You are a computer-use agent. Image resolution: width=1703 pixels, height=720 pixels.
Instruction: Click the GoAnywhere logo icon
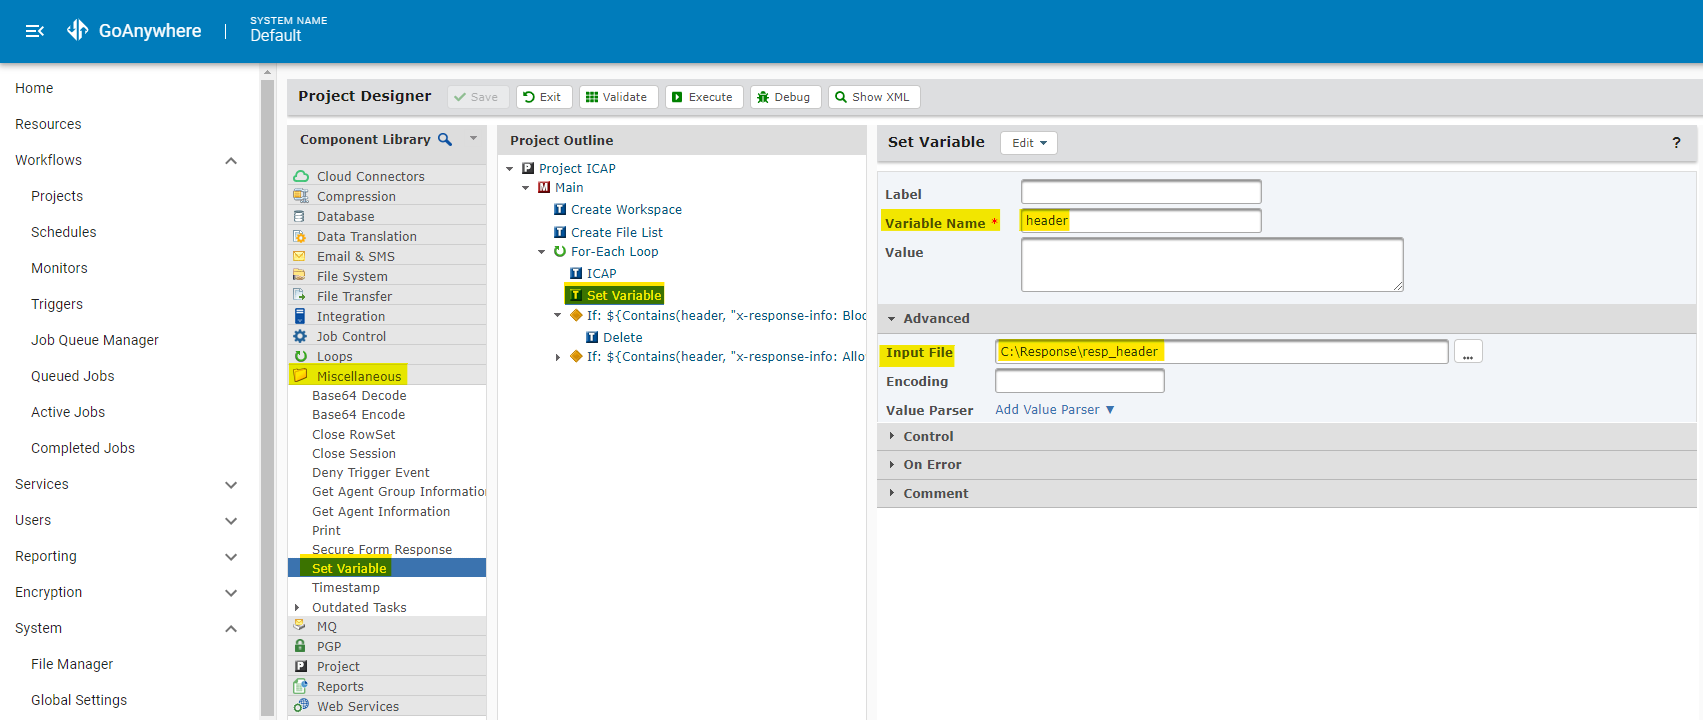(x=78, y=31)
